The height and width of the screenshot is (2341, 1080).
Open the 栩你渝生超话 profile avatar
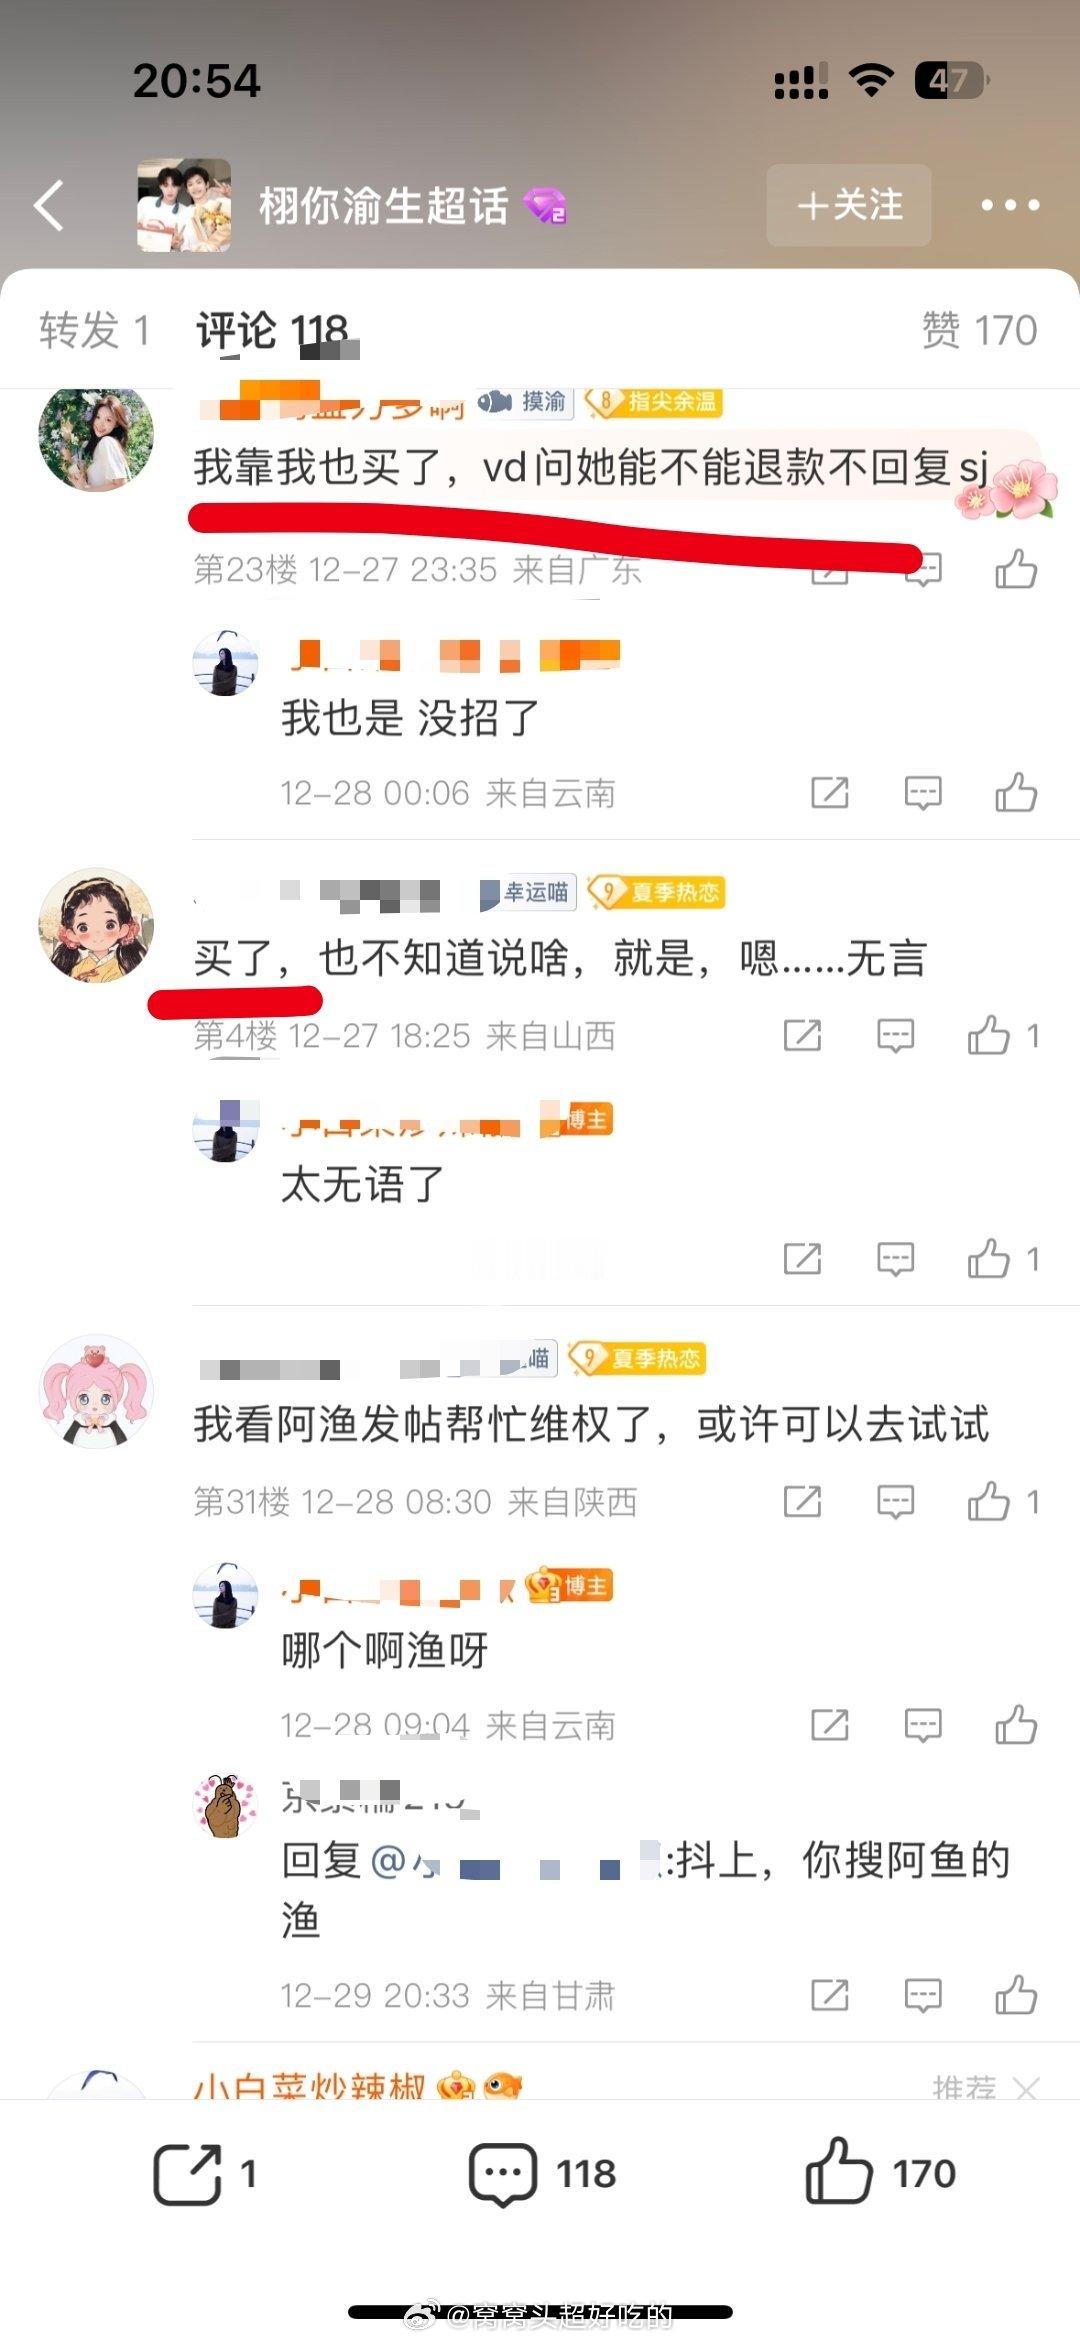184,205
